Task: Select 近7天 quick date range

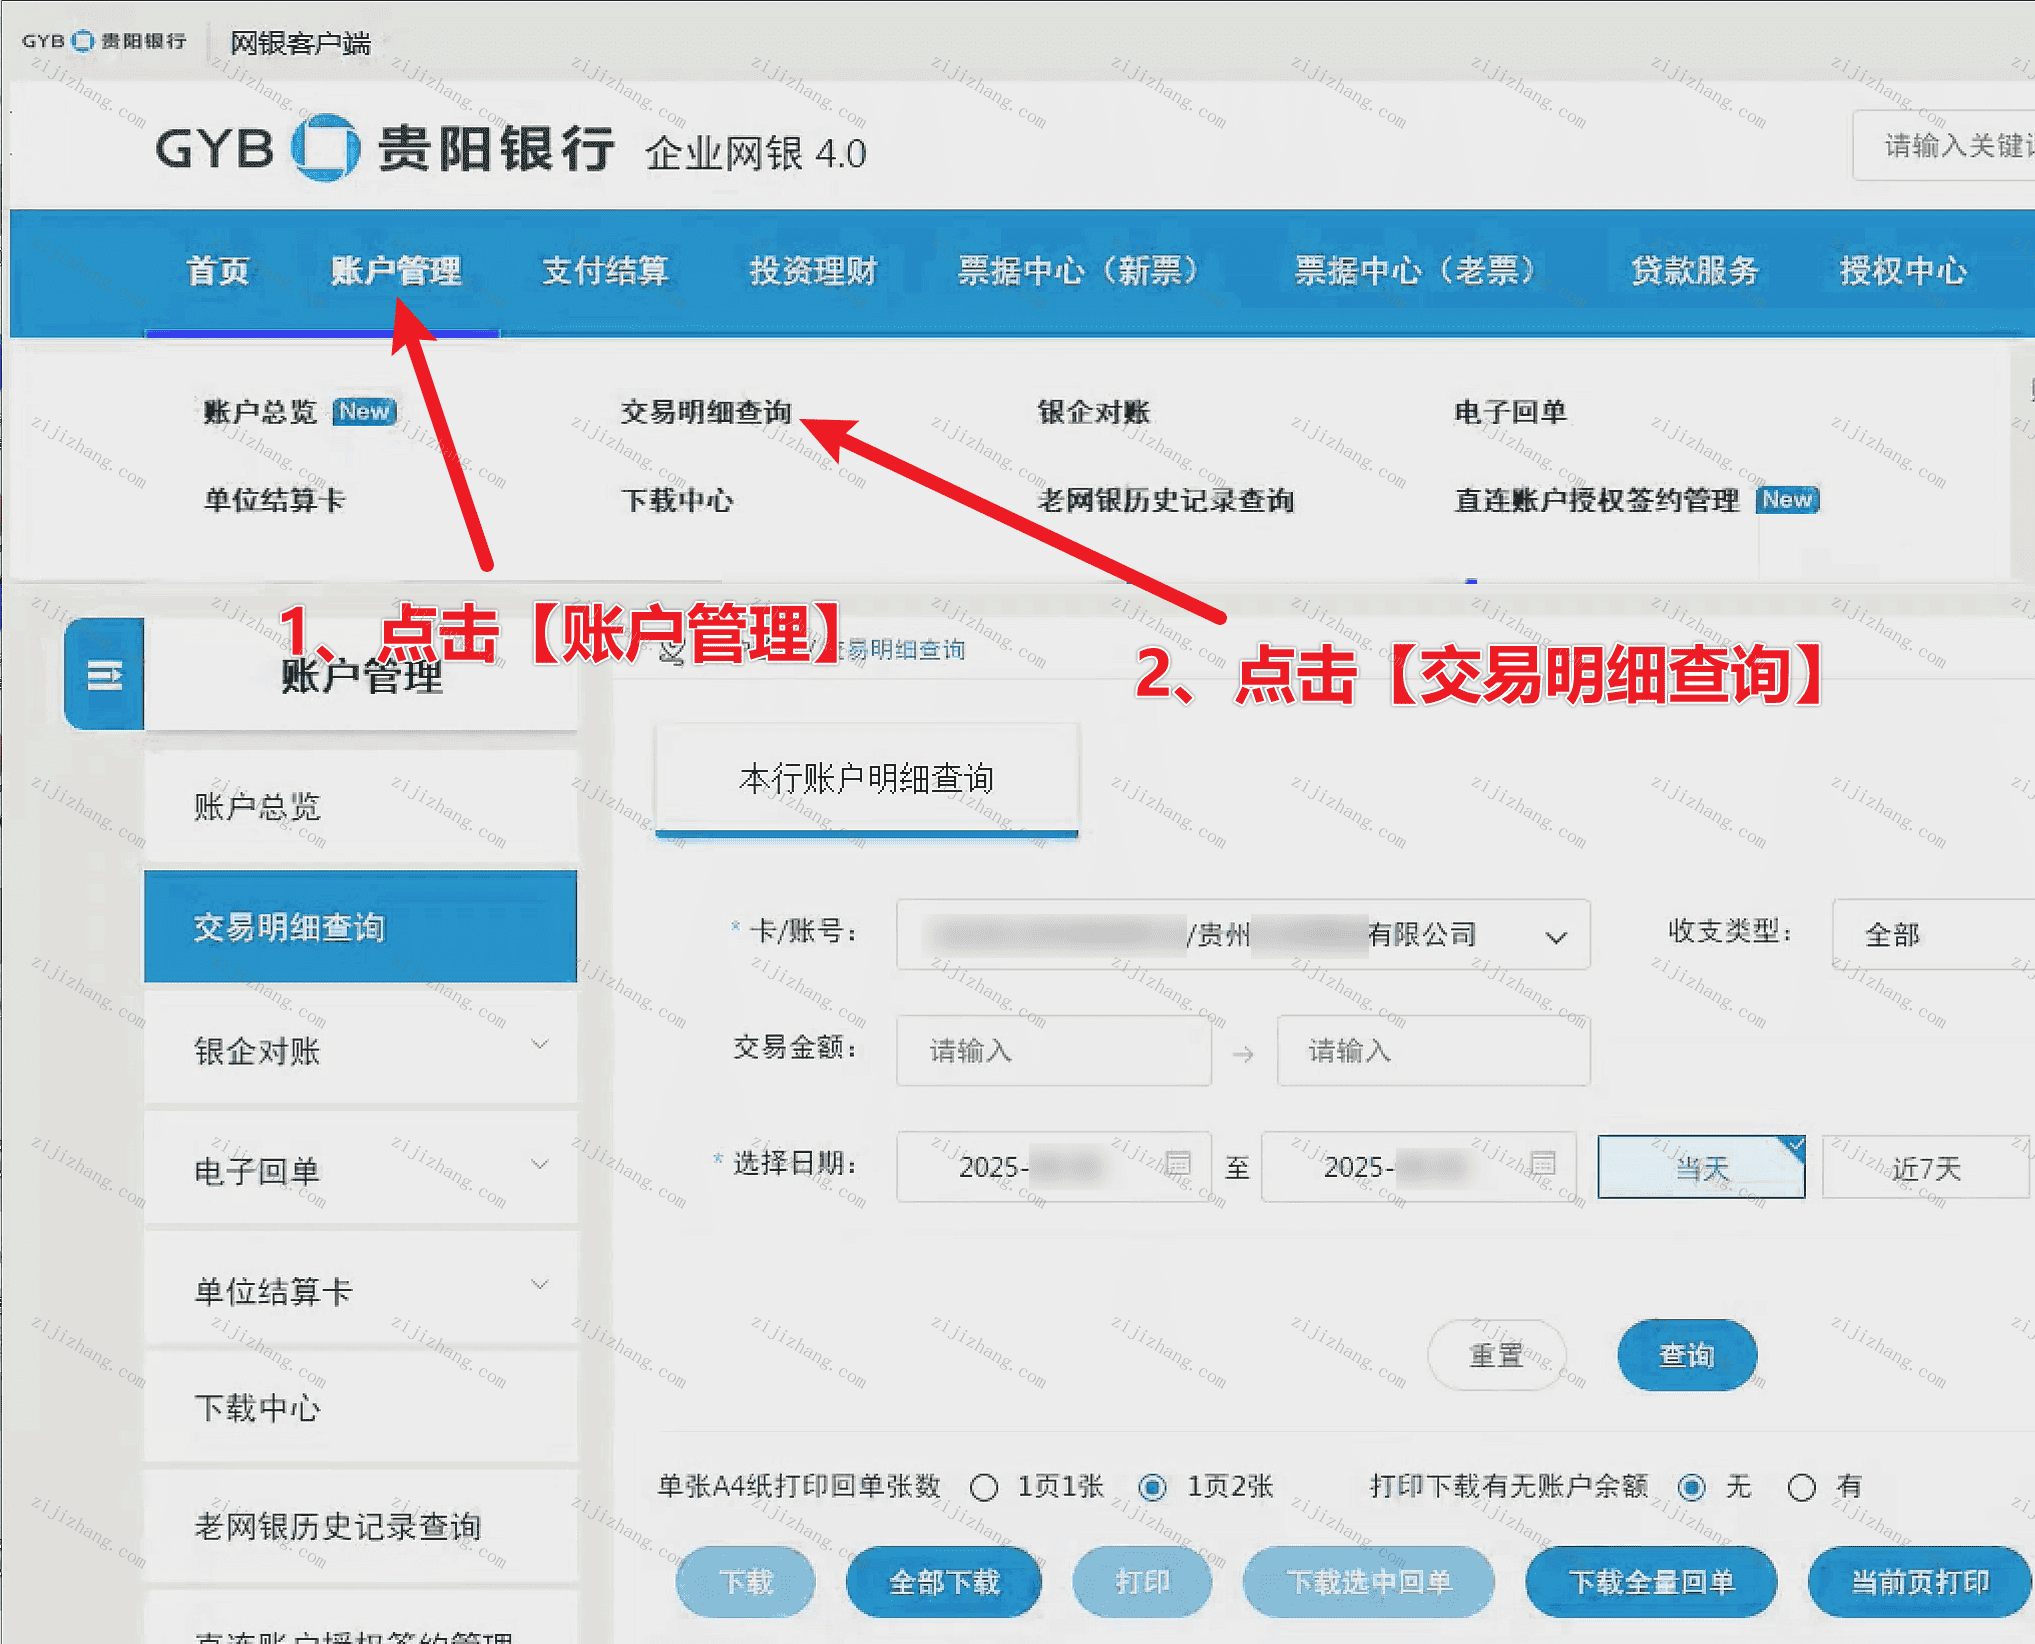Action: click(1924, 1167)
